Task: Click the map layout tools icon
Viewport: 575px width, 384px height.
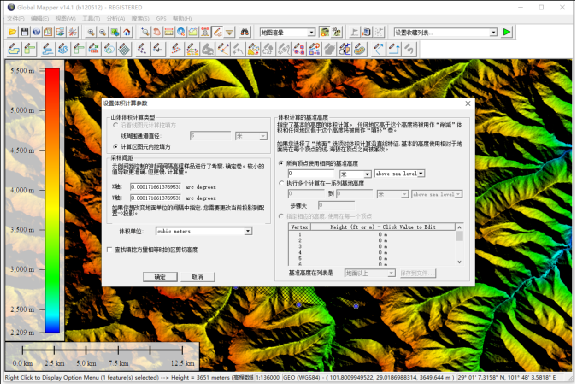Action: (x=48, y=32)
